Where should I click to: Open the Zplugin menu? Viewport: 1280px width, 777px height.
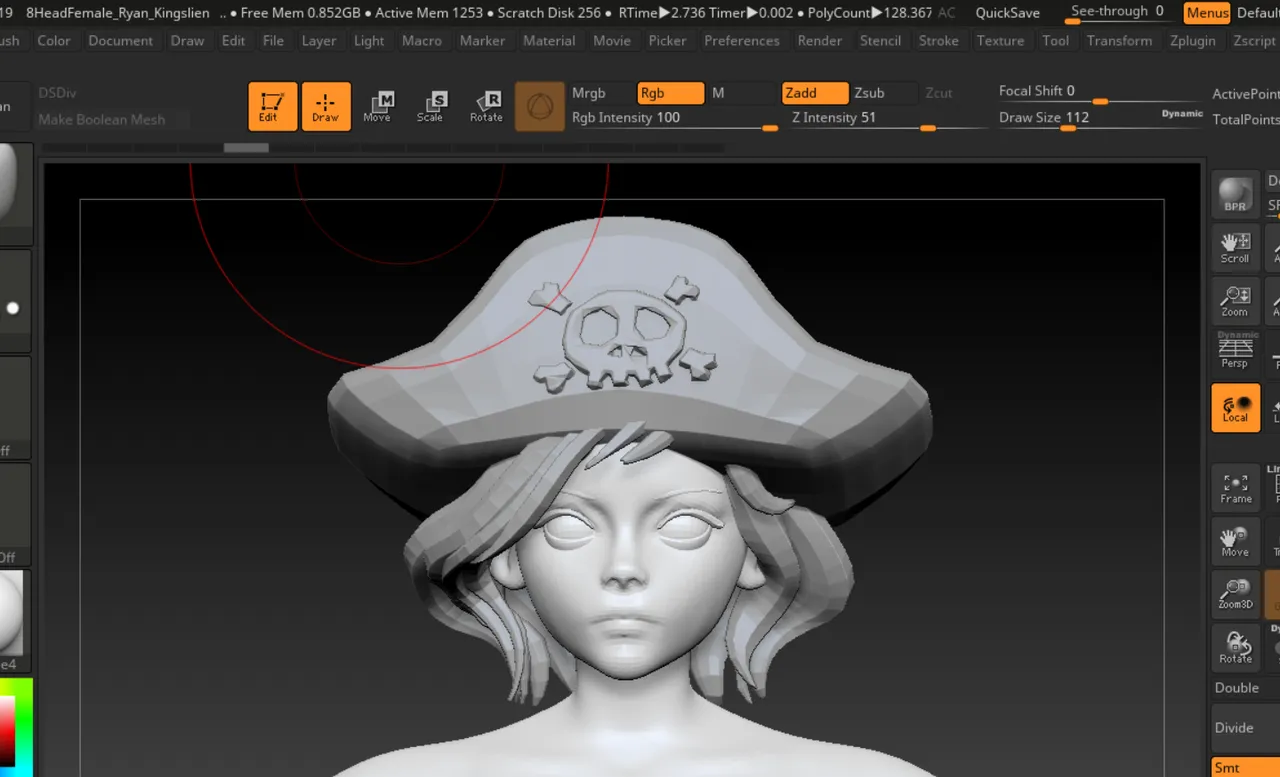click(1192, 41)
